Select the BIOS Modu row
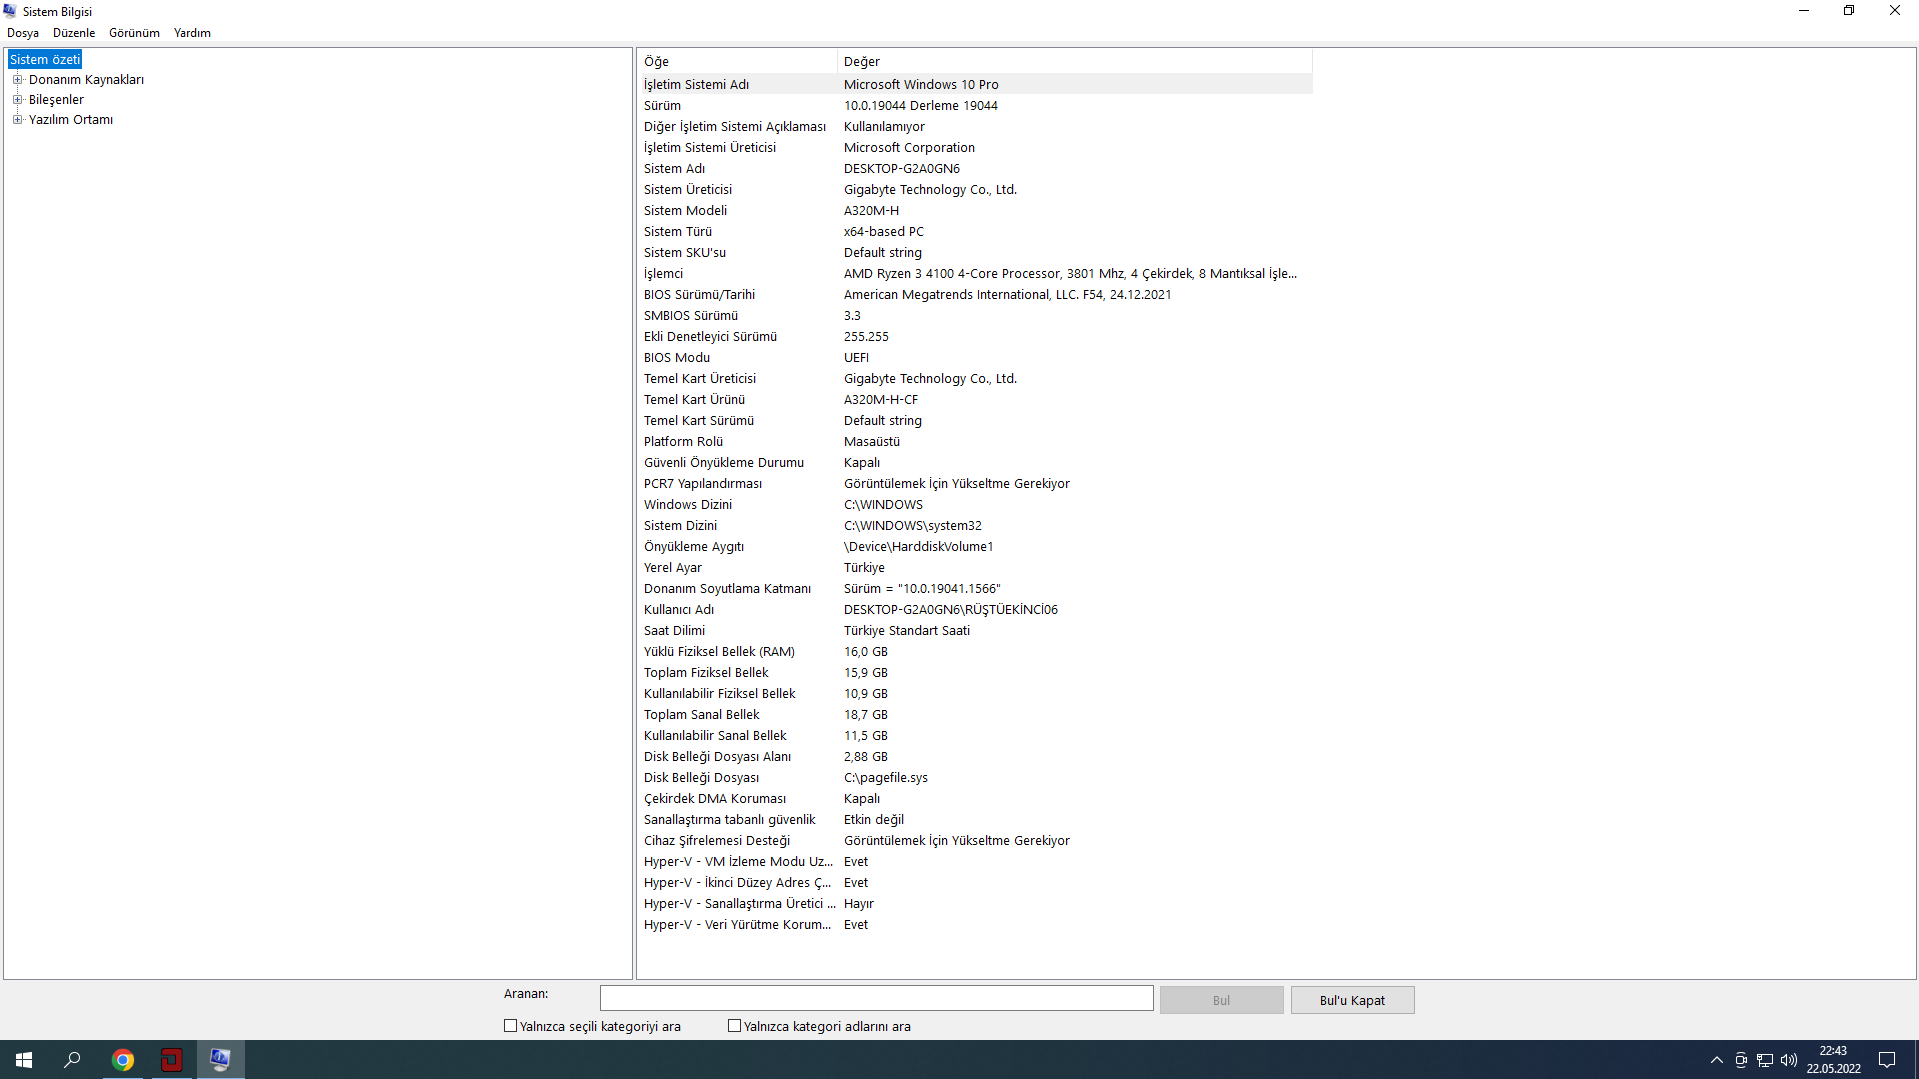The image size is (1919, 1079). pyautogui.click(x=975, y=358)
